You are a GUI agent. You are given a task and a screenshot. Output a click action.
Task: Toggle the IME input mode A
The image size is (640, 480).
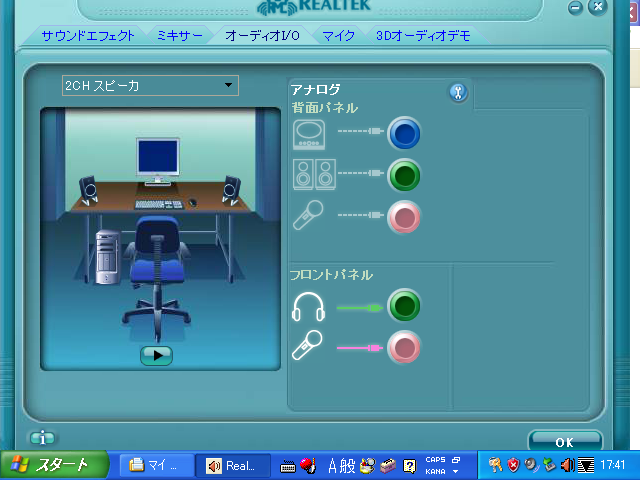(333, 466)
